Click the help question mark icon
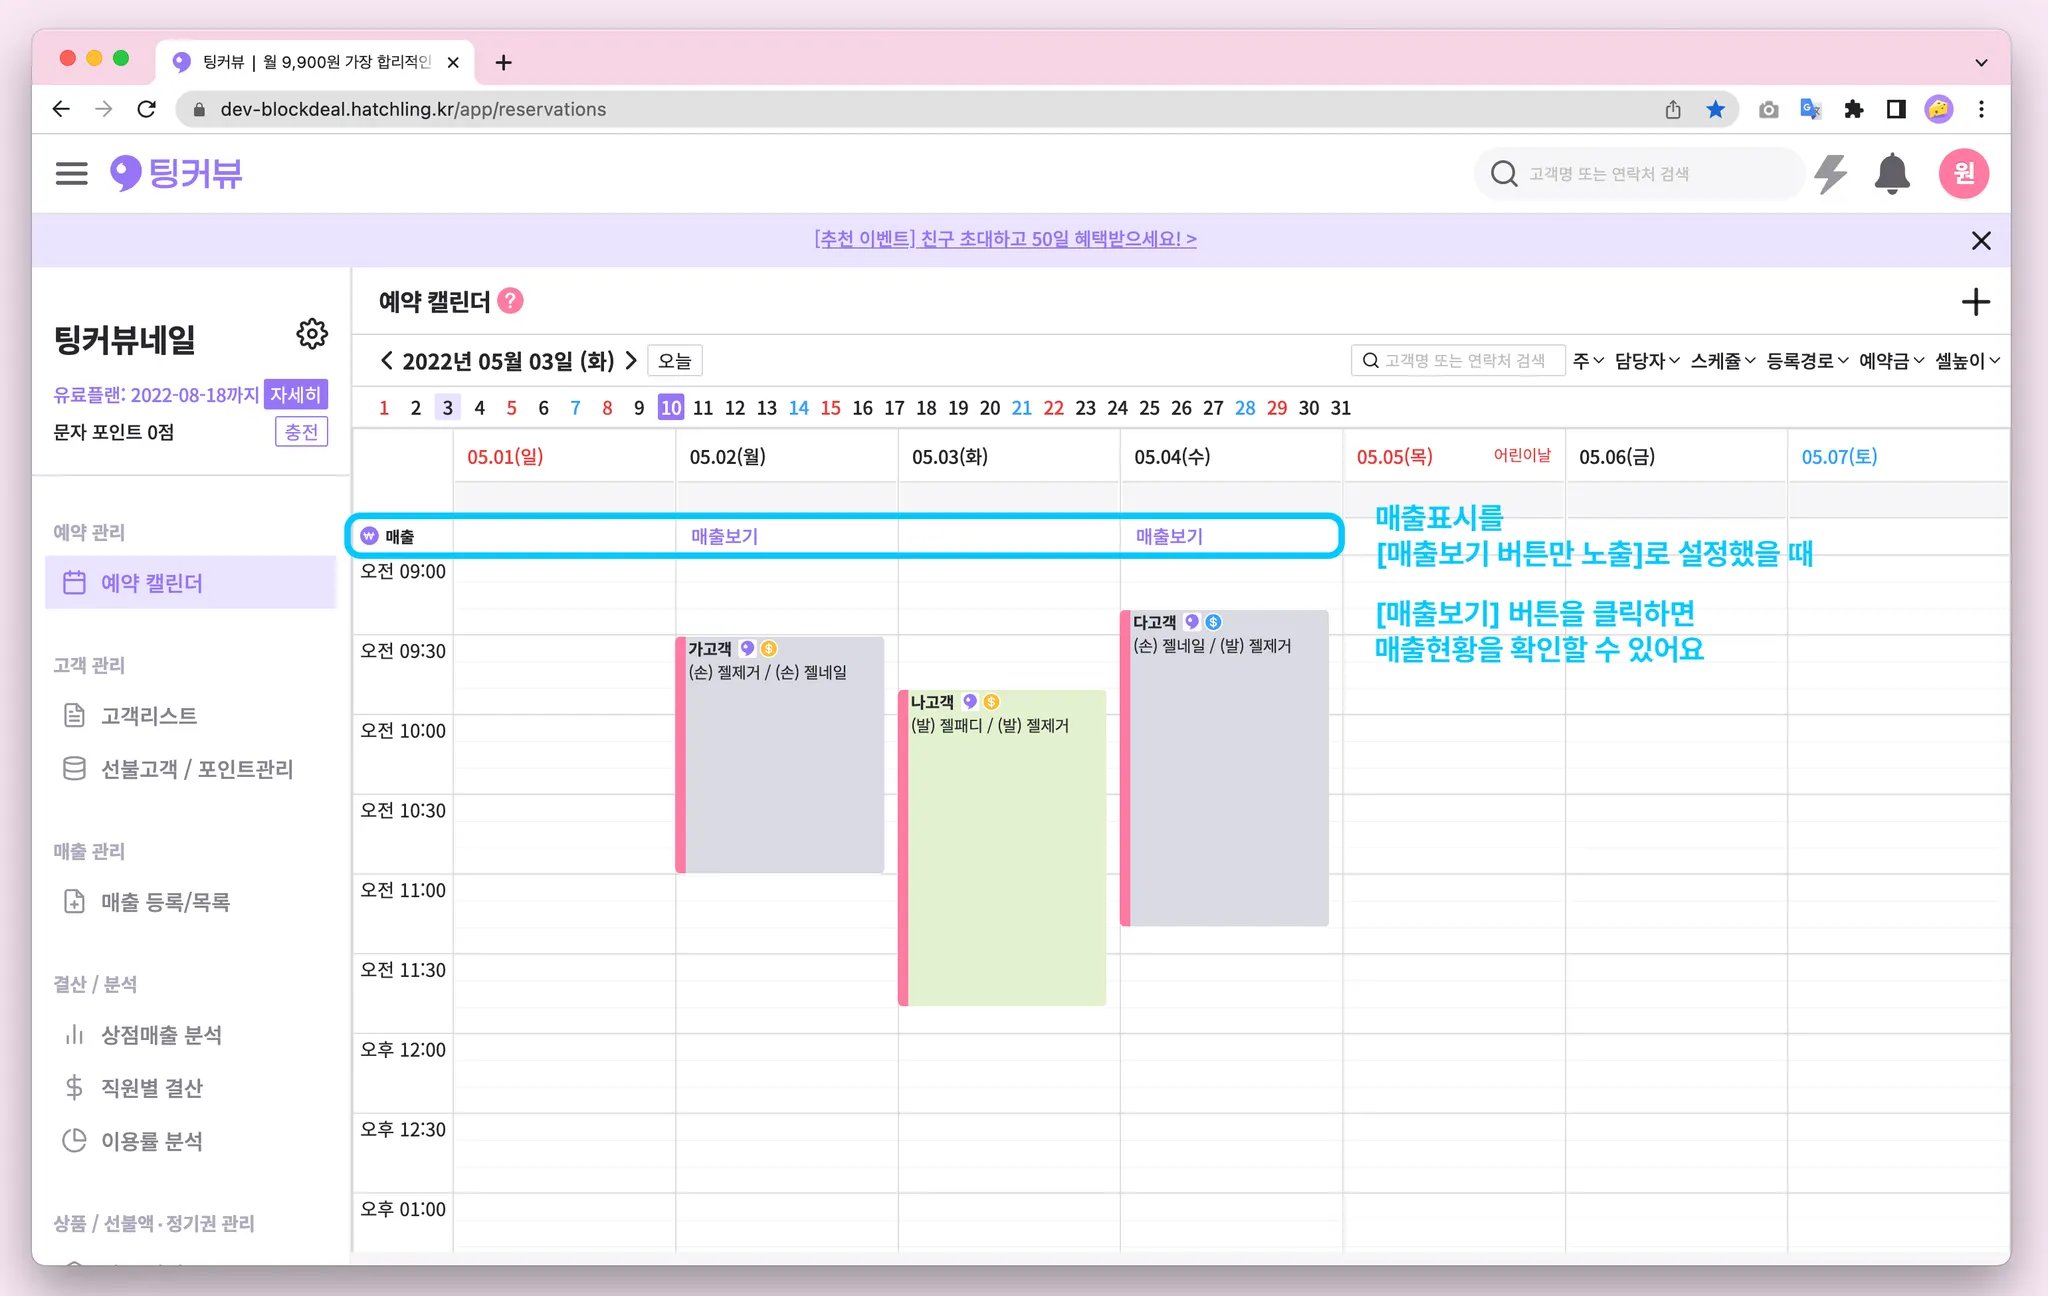 click(x=510, y=301)
